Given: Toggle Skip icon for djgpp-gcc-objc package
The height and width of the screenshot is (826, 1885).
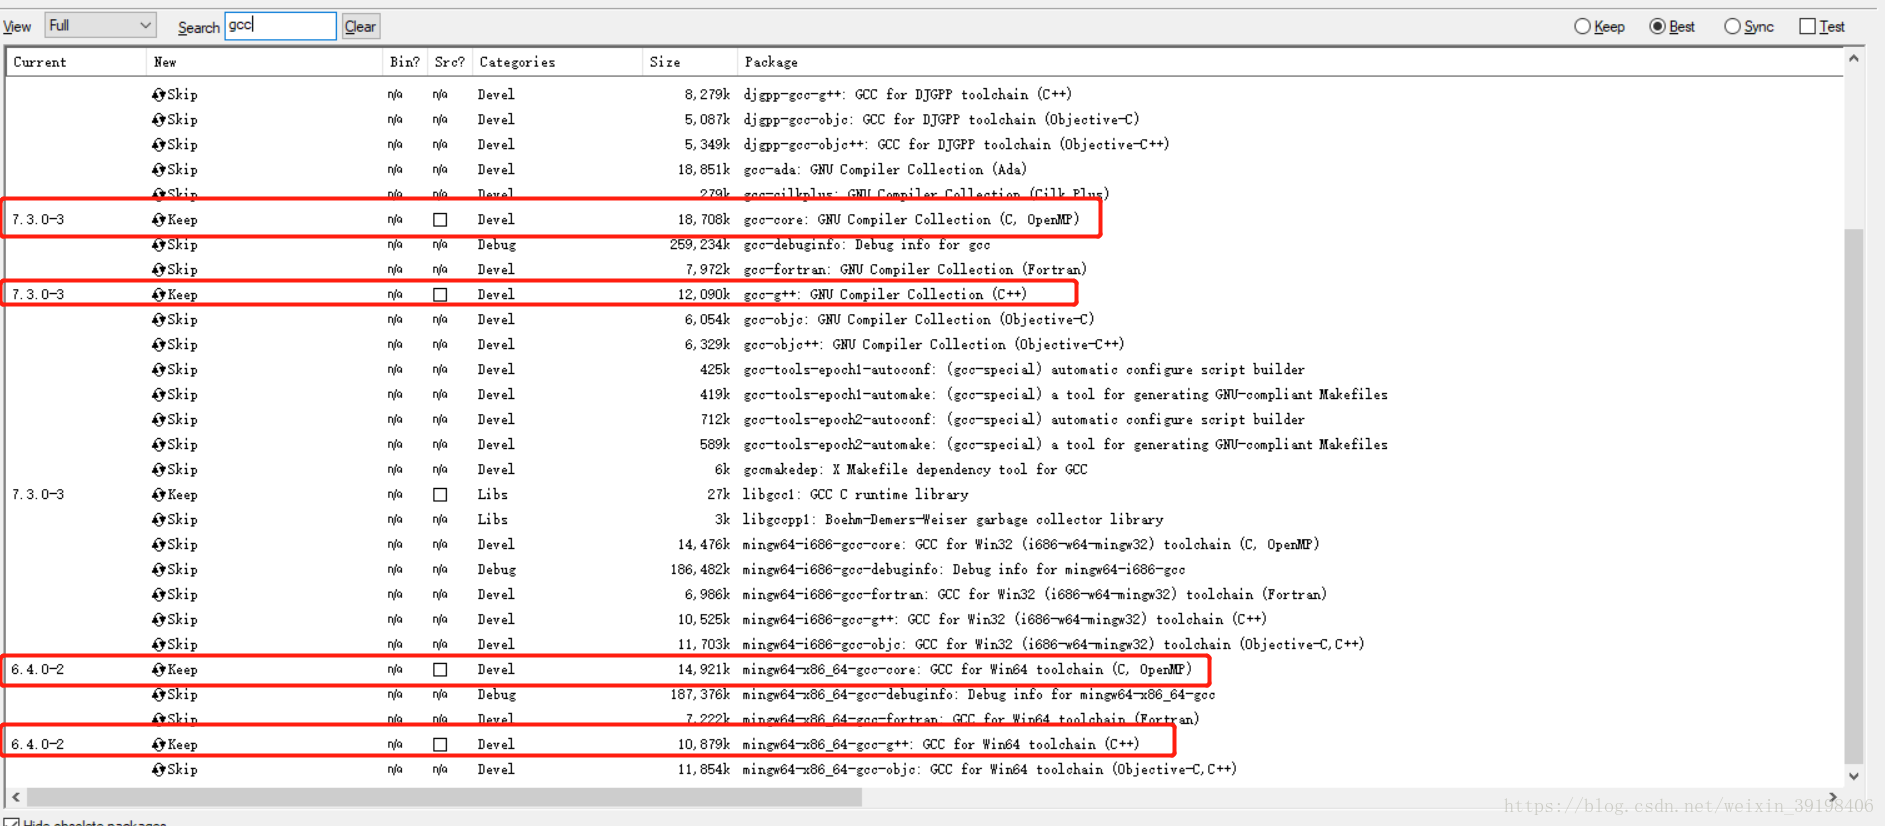Looking at the screenshot, I should (158, 119).
